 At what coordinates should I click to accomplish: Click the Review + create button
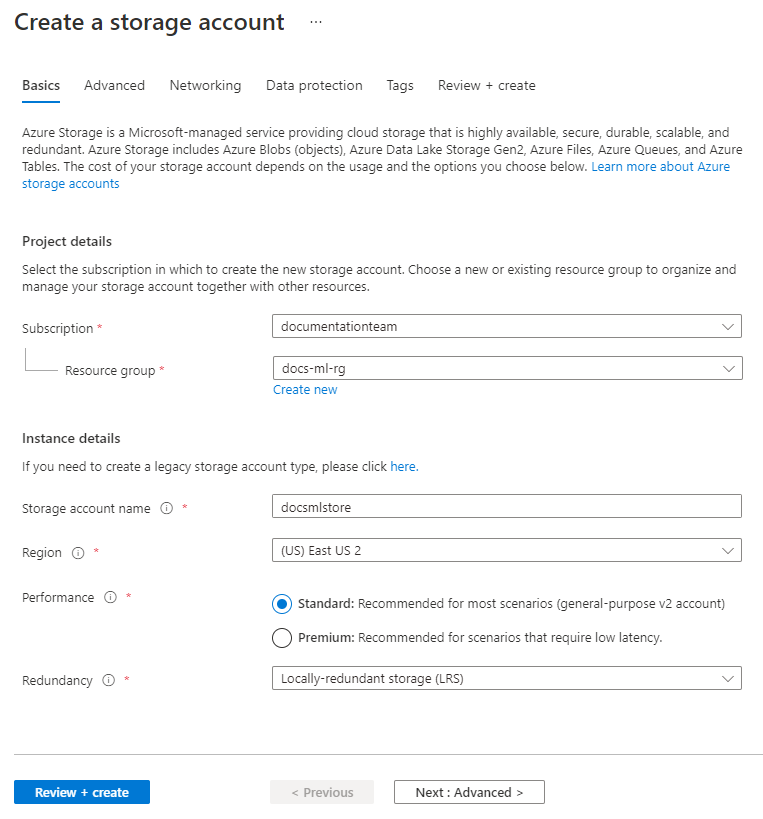81,791
